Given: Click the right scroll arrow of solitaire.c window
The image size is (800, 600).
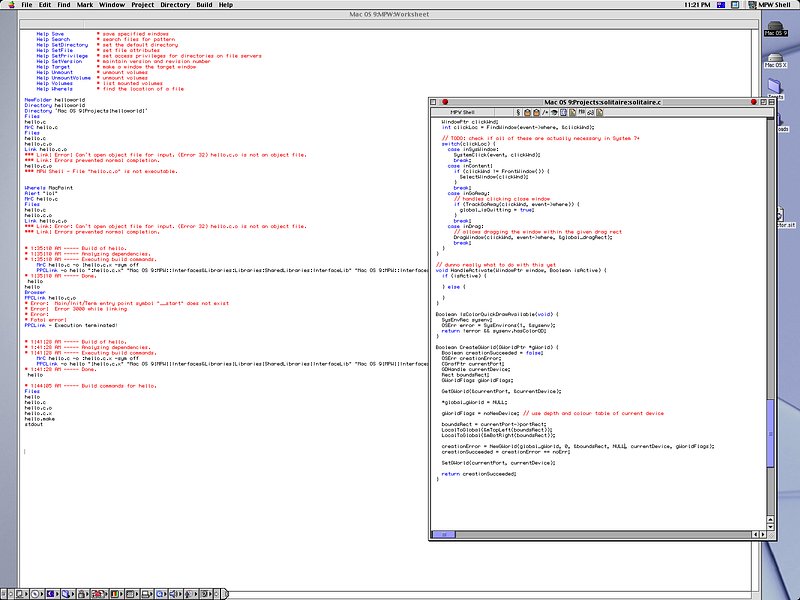Looking at the screenshot, I should 763,534.
